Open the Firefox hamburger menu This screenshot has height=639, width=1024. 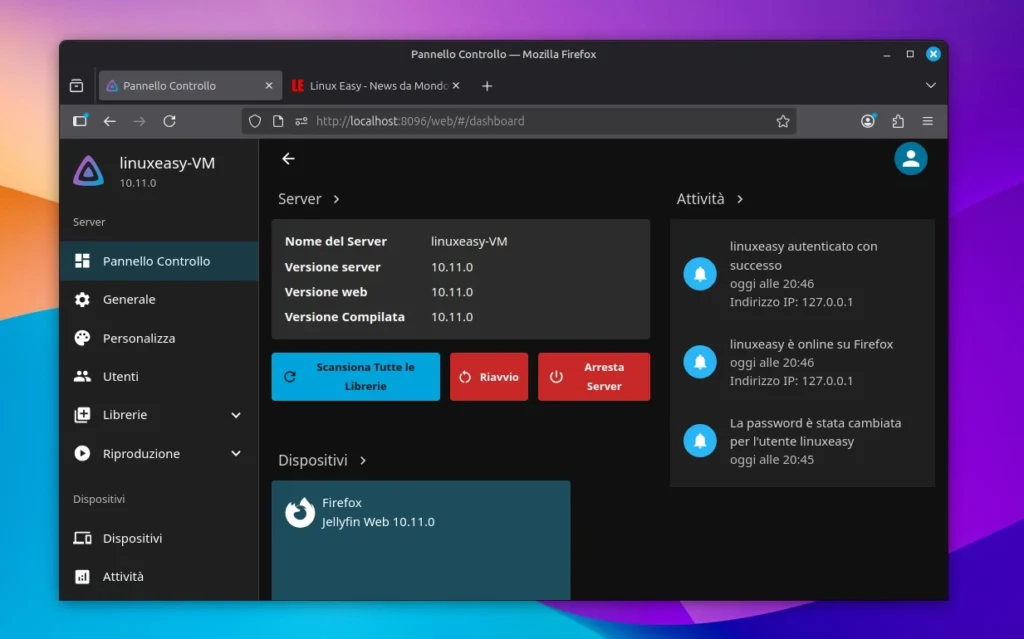tap(928, 120)
